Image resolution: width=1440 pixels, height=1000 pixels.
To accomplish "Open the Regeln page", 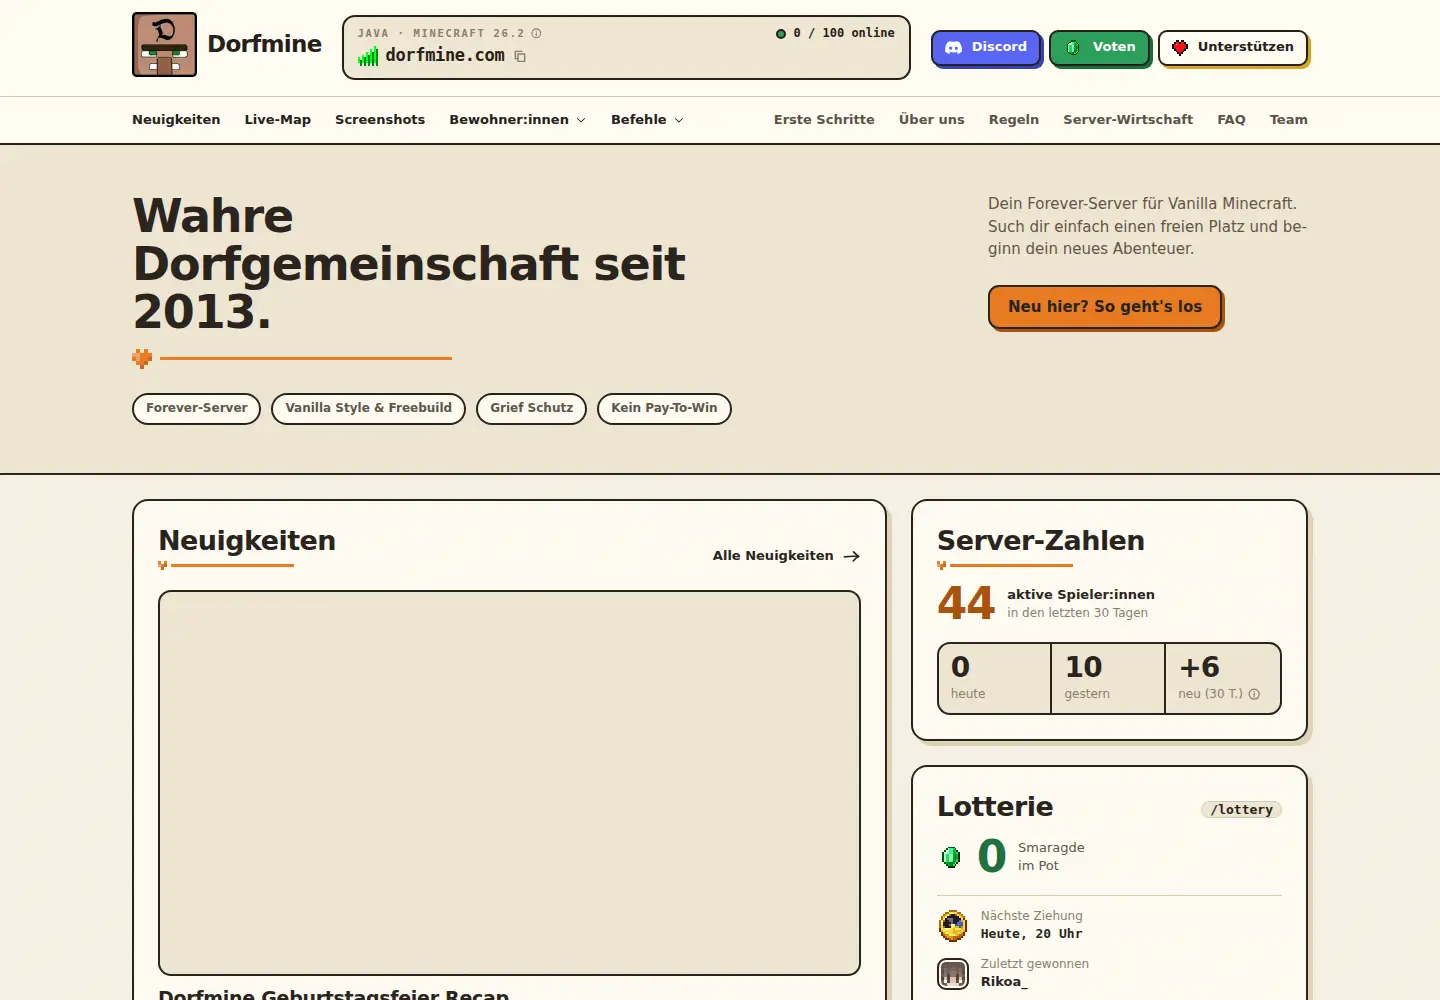I will point(1014,120).
